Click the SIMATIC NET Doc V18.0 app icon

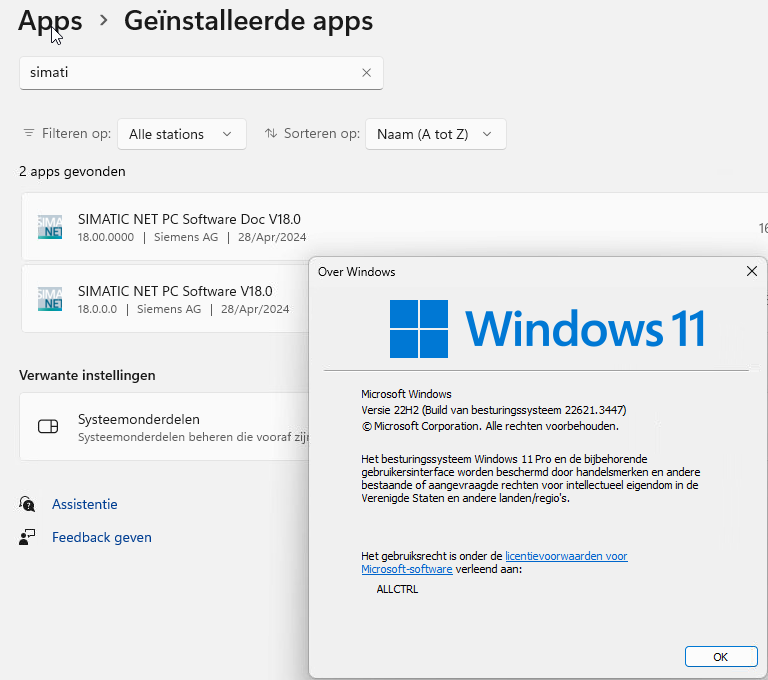click(x=49, y=227)
